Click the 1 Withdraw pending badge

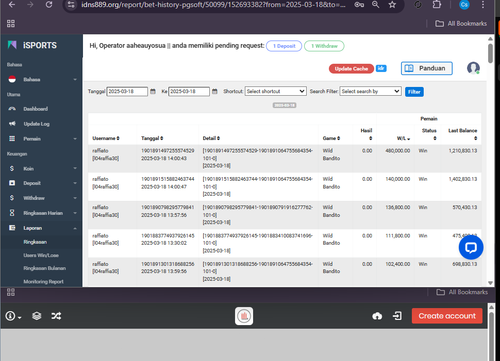(324, 46)
